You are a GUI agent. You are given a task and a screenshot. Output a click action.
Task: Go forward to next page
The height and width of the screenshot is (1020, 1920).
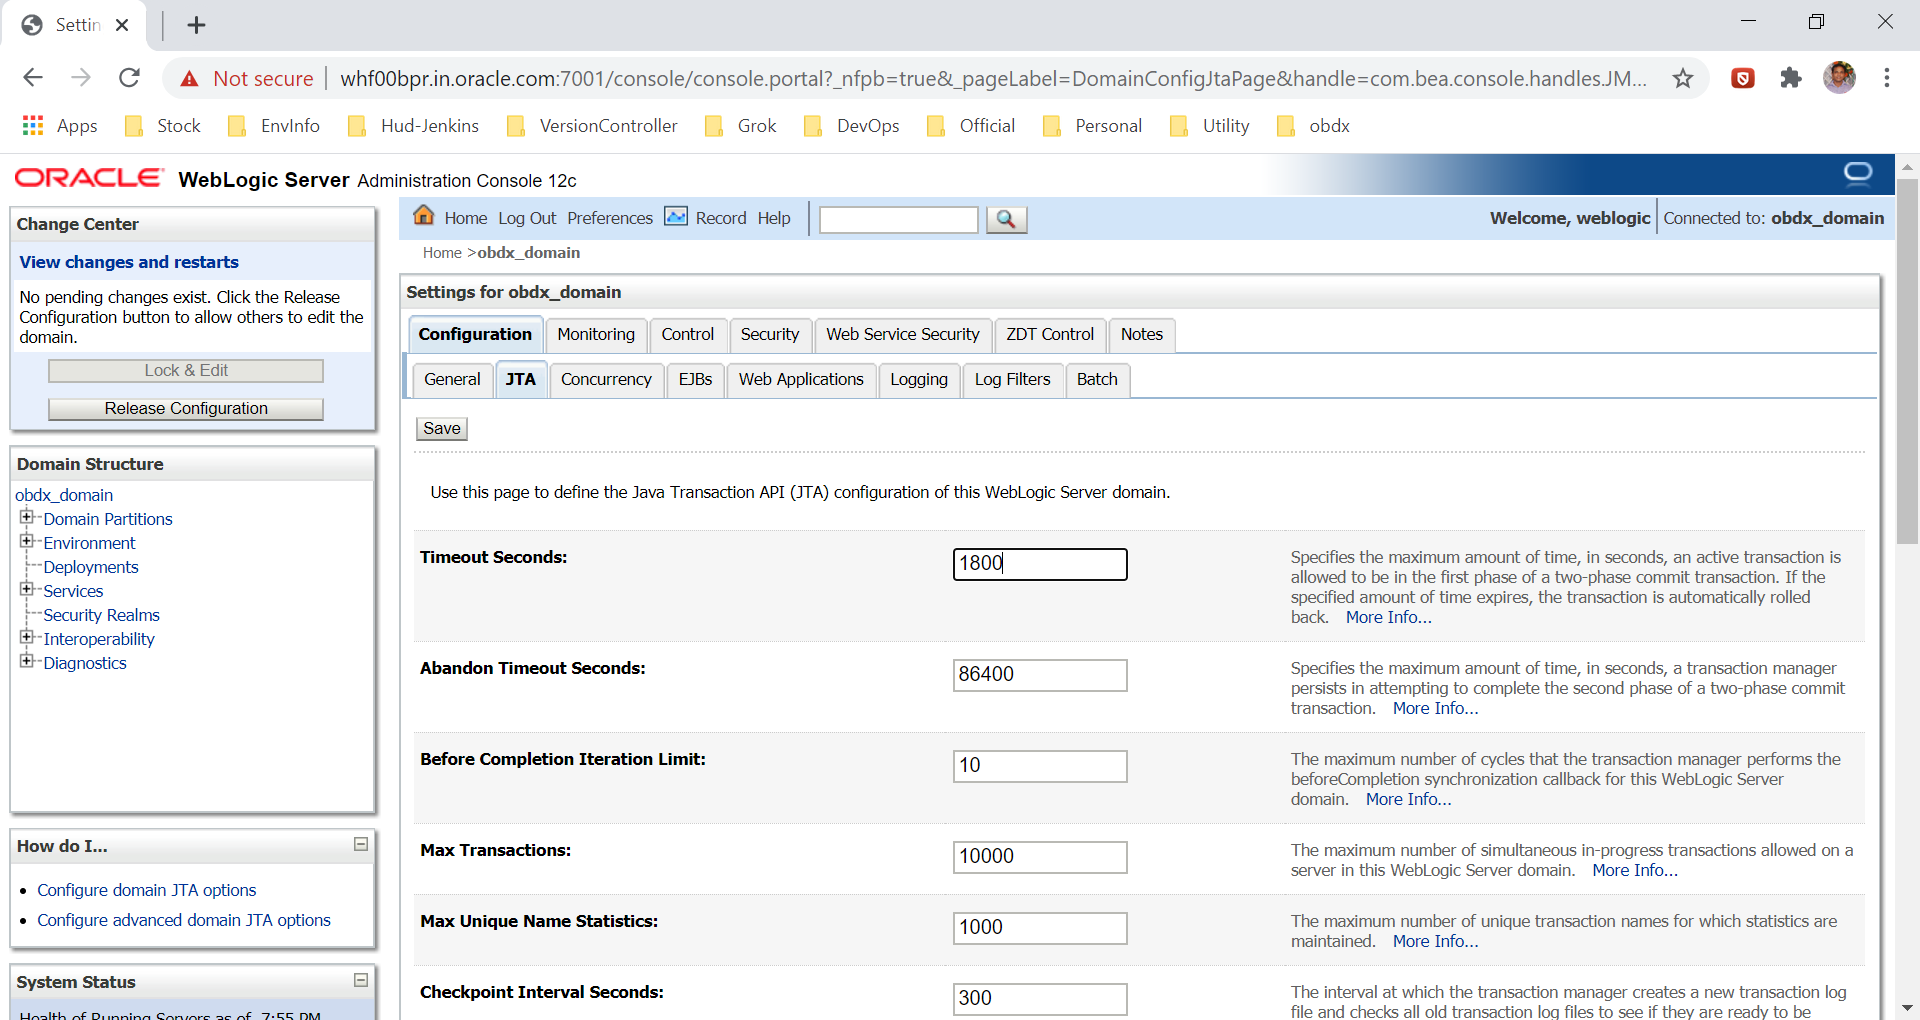81,78
